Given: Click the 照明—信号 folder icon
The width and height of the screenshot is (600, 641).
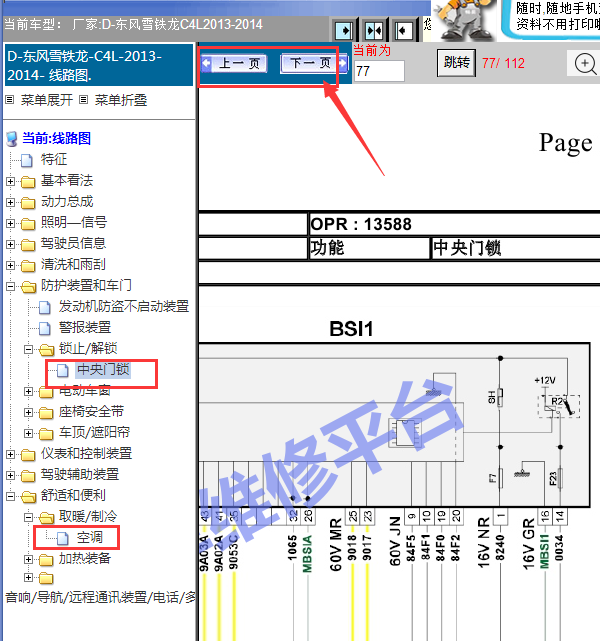Looking at the screenshot, I should coord(28,224).
